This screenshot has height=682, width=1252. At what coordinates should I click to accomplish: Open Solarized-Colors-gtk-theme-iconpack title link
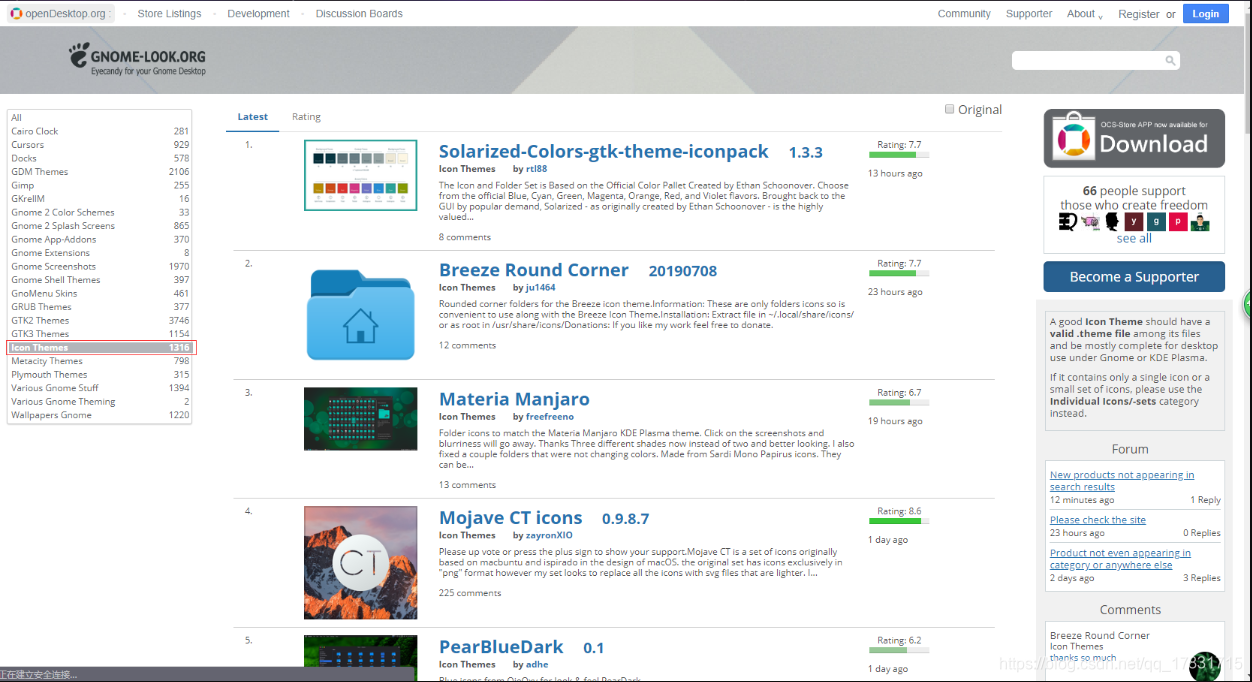click(x=603, y=151)
